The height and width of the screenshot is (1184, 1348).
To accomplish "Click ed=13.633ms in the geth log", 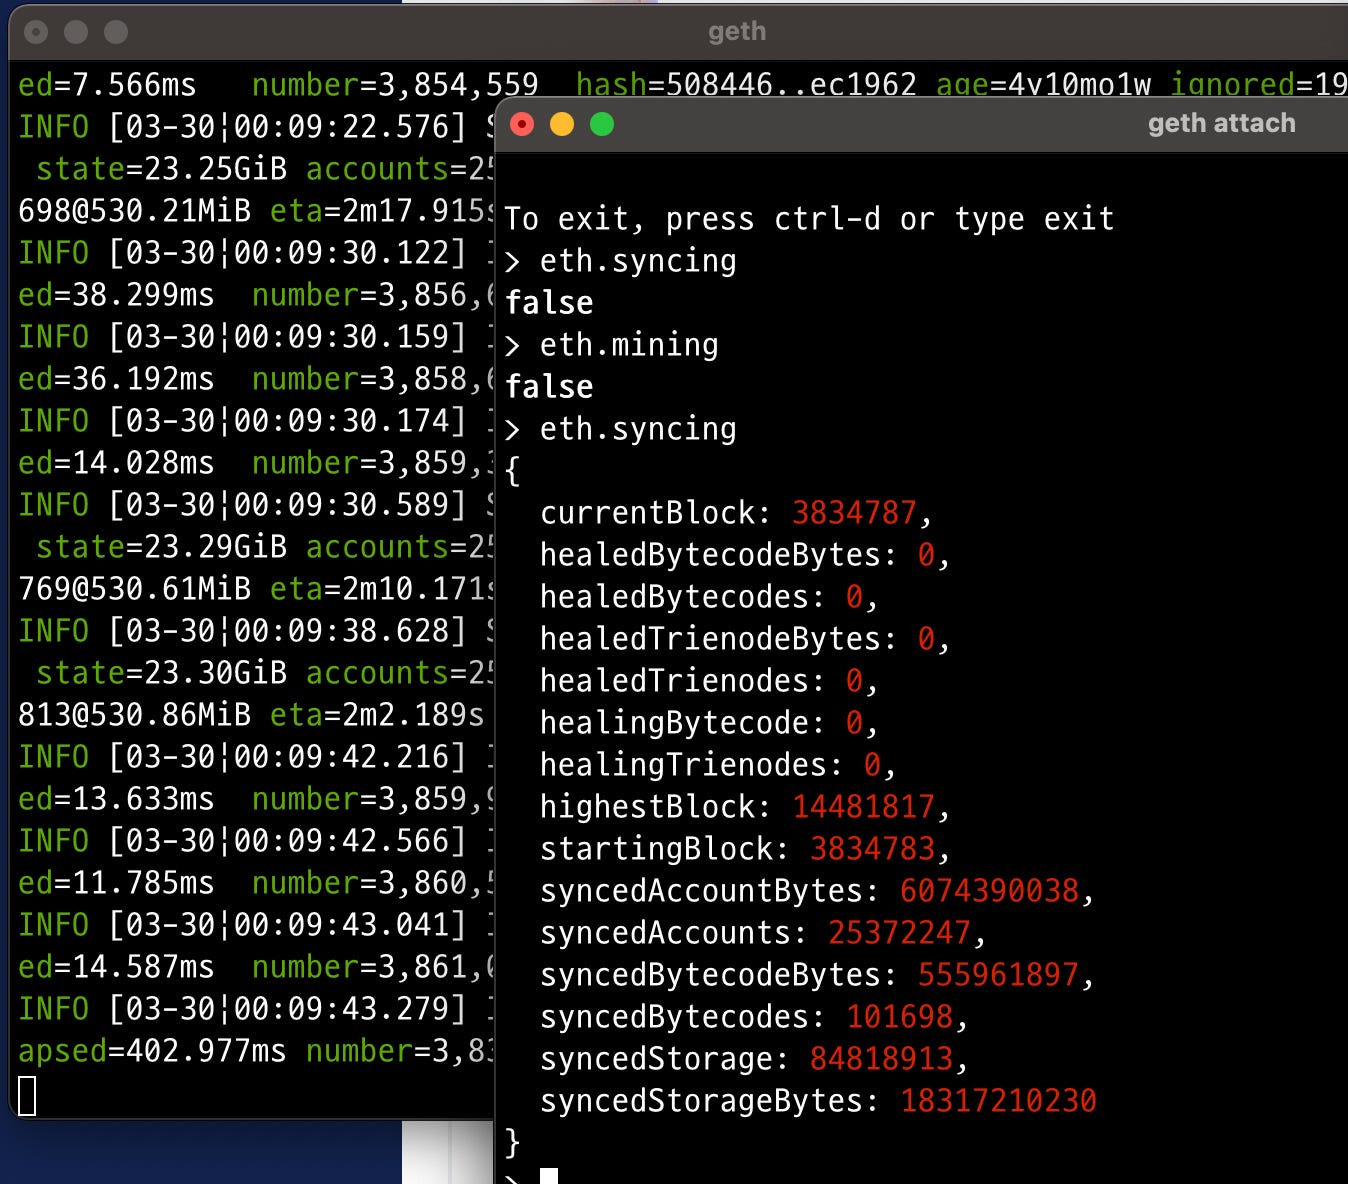I will [116, 799].
